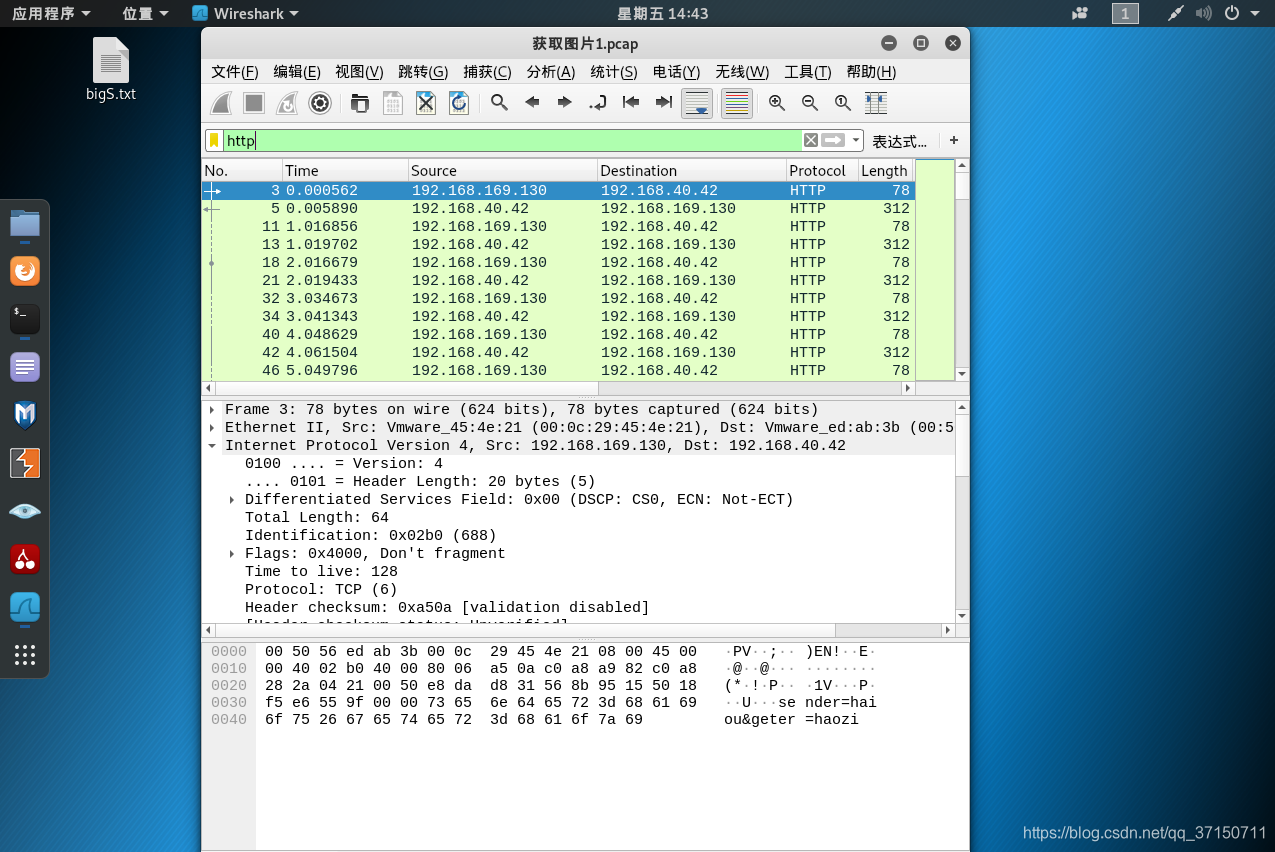
Task: Open the 捕获(C) menu
Action: coord(487,72)
